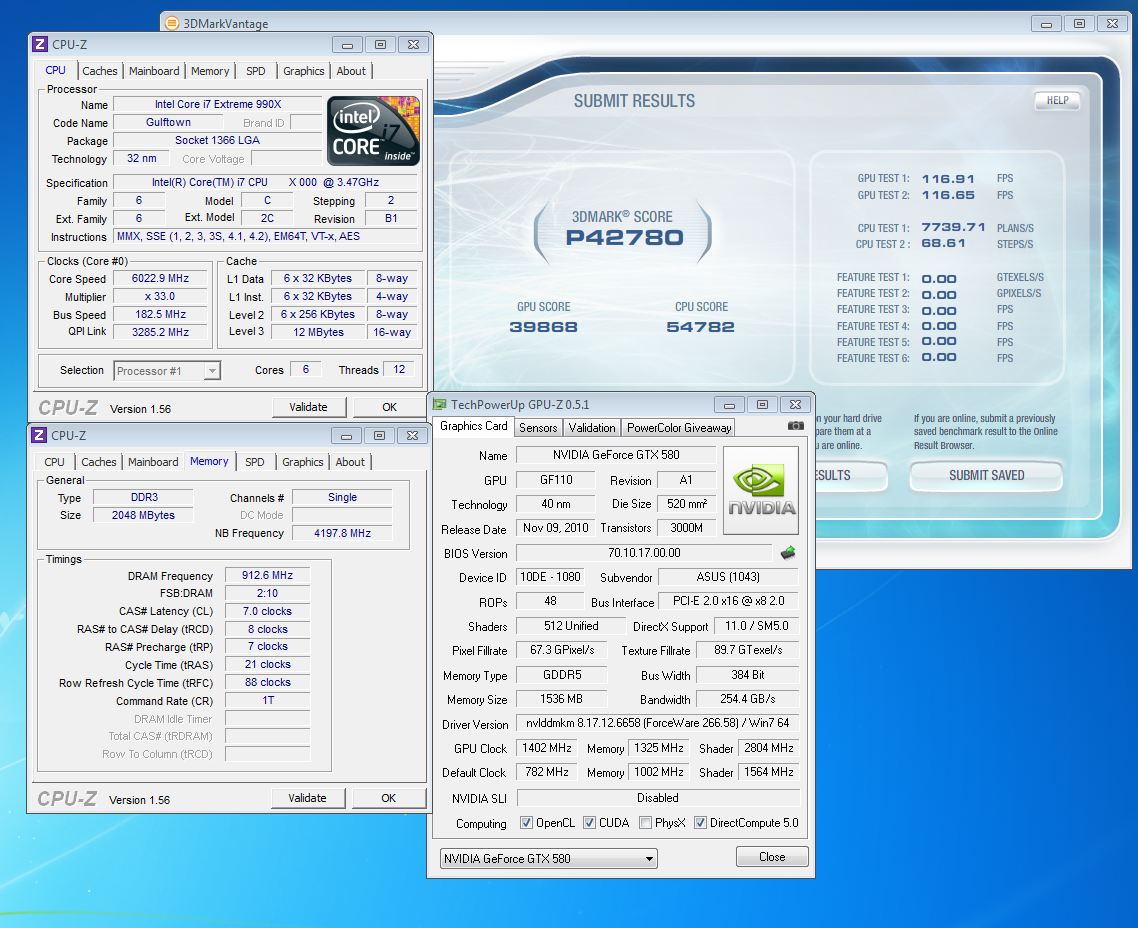This screenshot has height=928, width=1138.
Task: Switch to the Sensors tab in GPU-Z
Action: [538, 427]
